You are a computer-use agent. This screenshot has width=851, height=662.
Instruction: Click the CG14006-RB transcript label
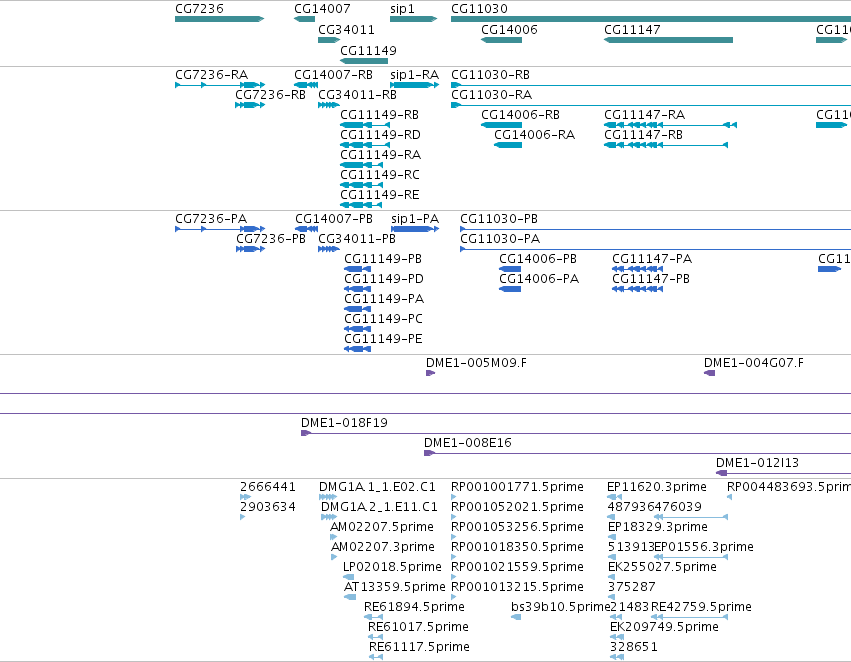click(x=520, y=115)
